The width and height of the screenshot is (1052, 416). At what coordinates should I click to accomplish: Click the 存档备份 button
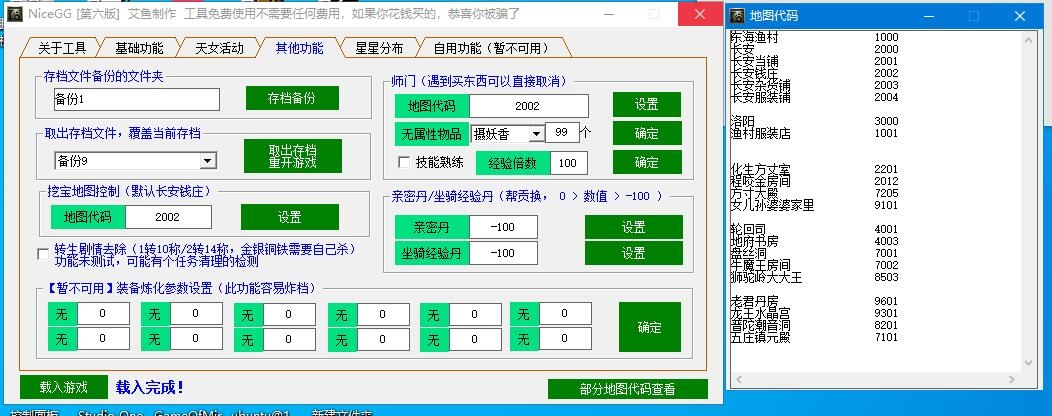(292, 98)
